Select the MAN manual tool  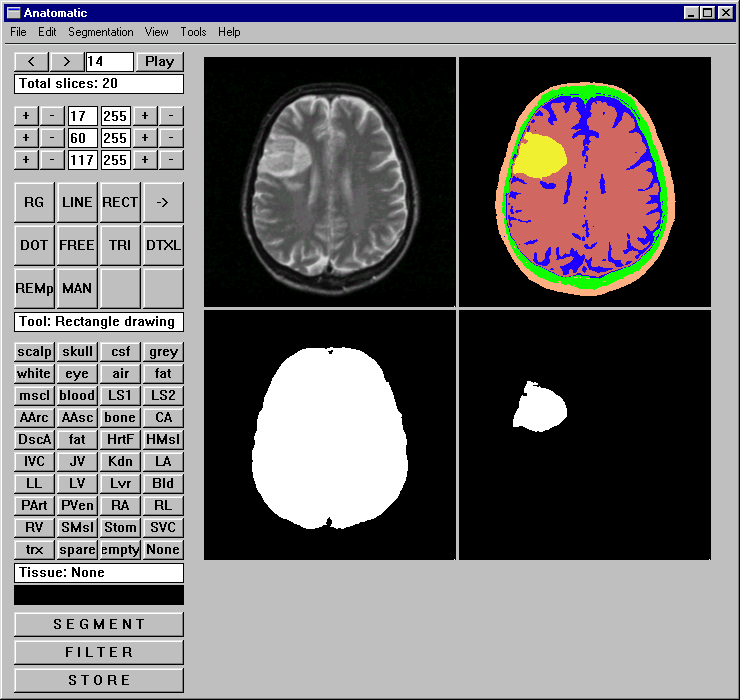tap(77, 288)
